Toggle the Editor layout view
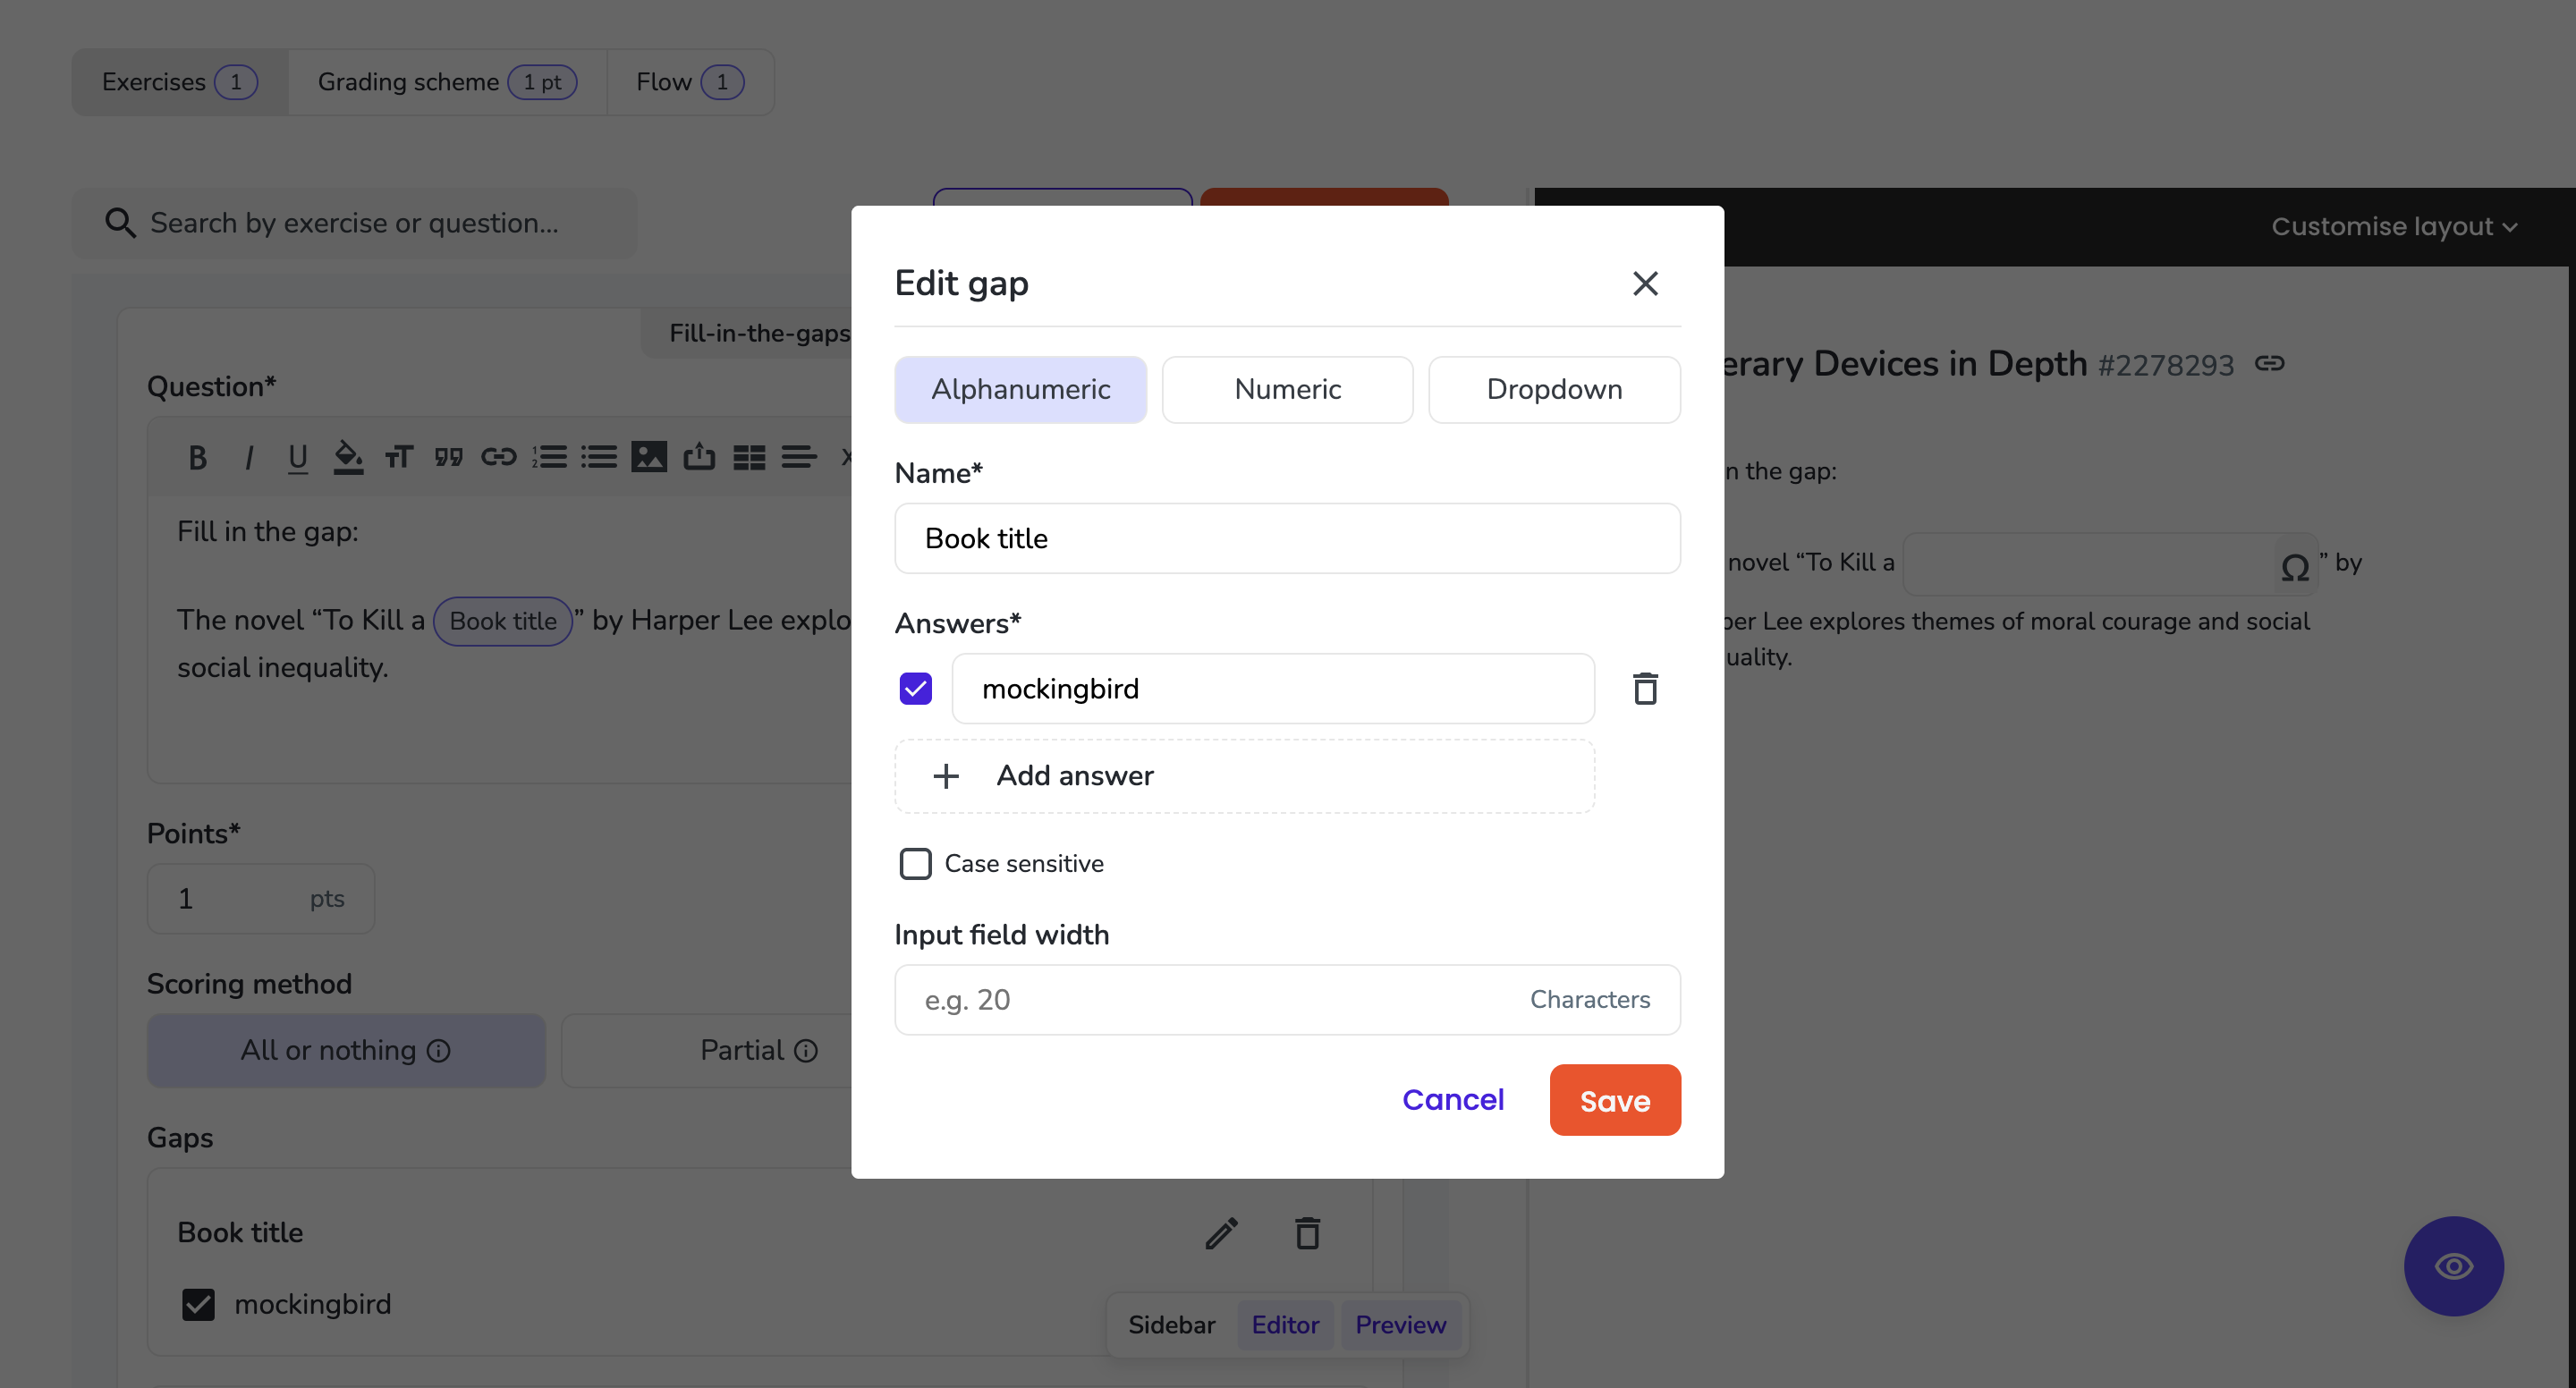This screenshot has height=1388, width=2576. click(x=1285, y=1325)
